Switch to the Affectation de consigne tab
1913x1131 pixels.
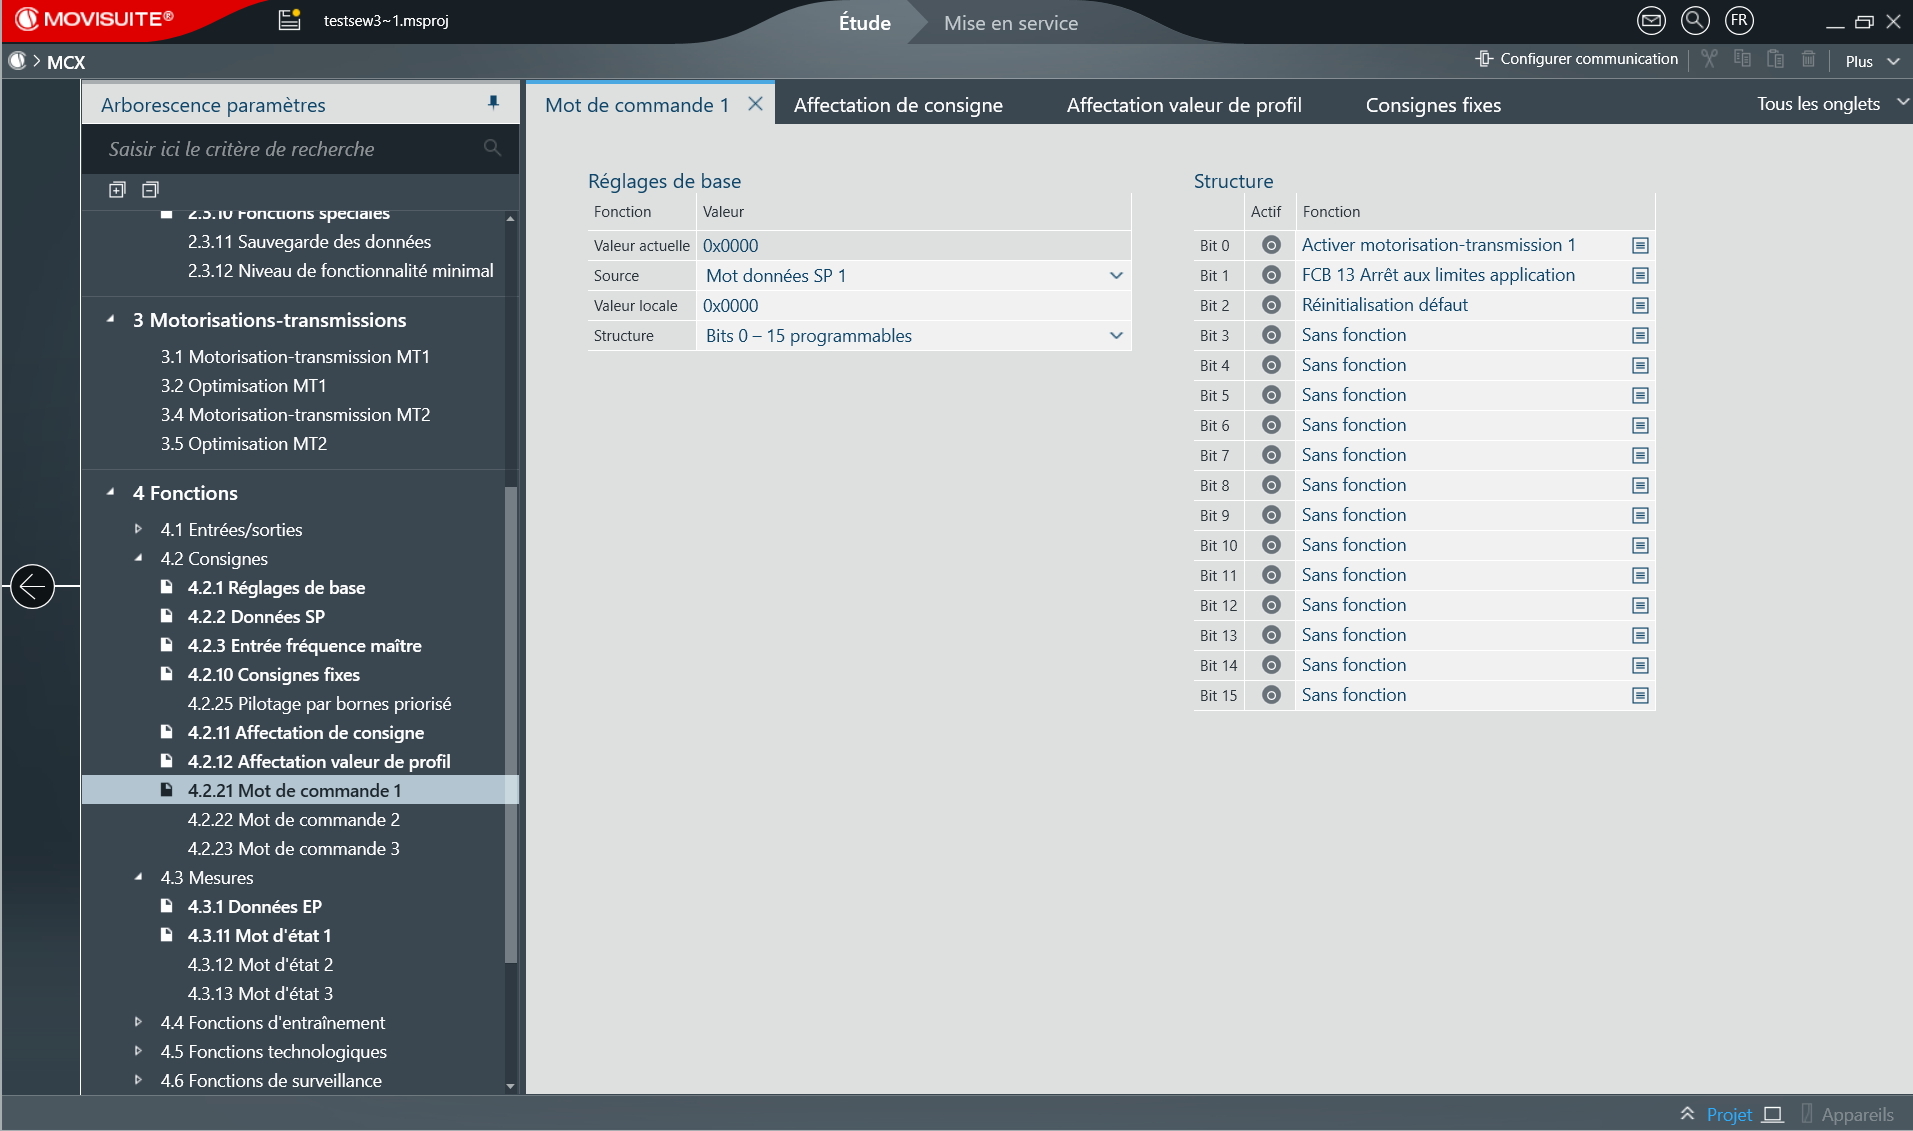[x=898, y=105]
